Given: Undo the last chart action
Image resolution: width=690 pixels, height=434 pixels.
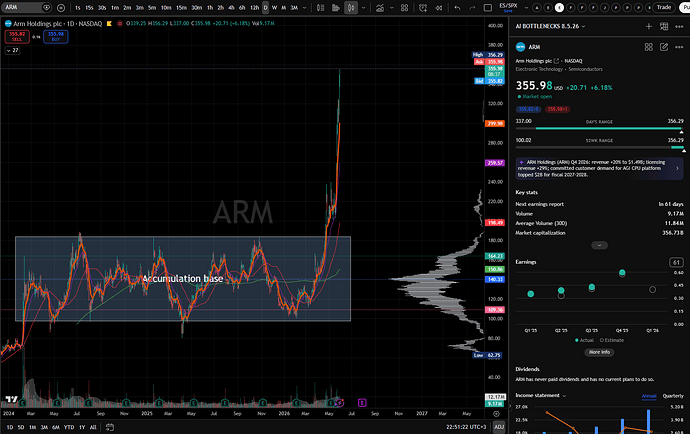Looking at the screenshot, I should click(x=457, y=7).
